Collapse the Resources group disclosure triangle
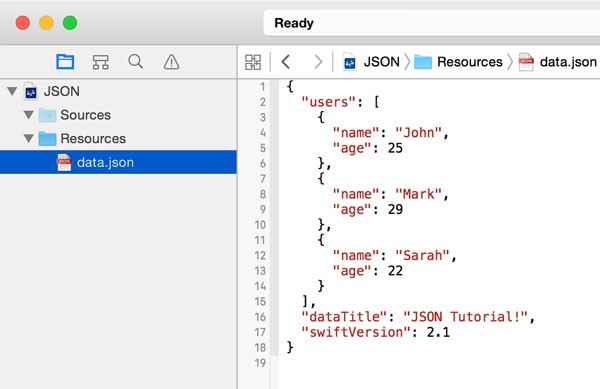Viewport: 600px width, 389px height. coord(29,138)
